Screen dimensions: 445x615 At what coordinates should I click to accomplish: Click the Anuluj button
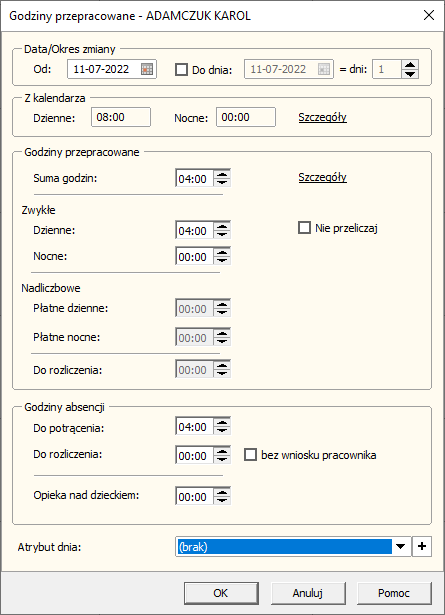tap(308, 593)
